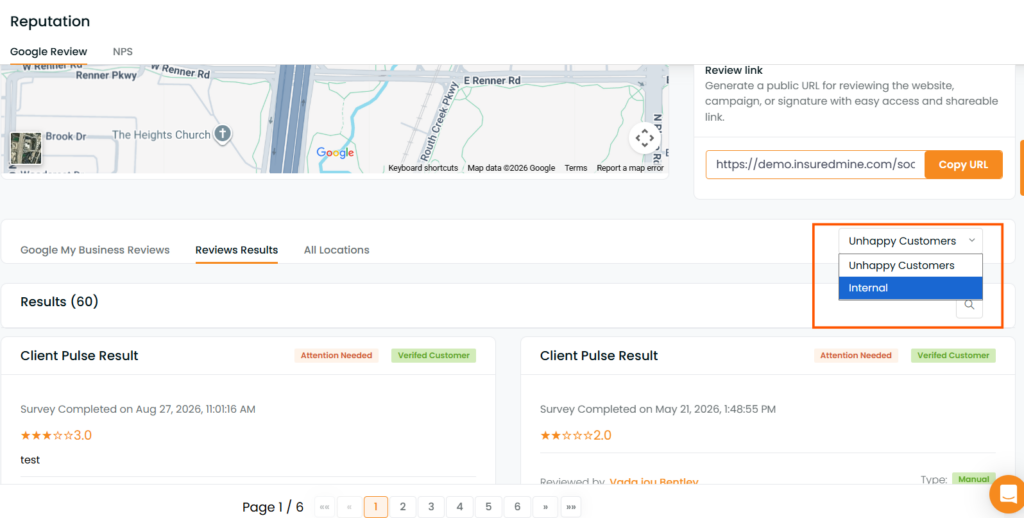
Task: Open the chat support bubble icon
Action: (1008, 494)
